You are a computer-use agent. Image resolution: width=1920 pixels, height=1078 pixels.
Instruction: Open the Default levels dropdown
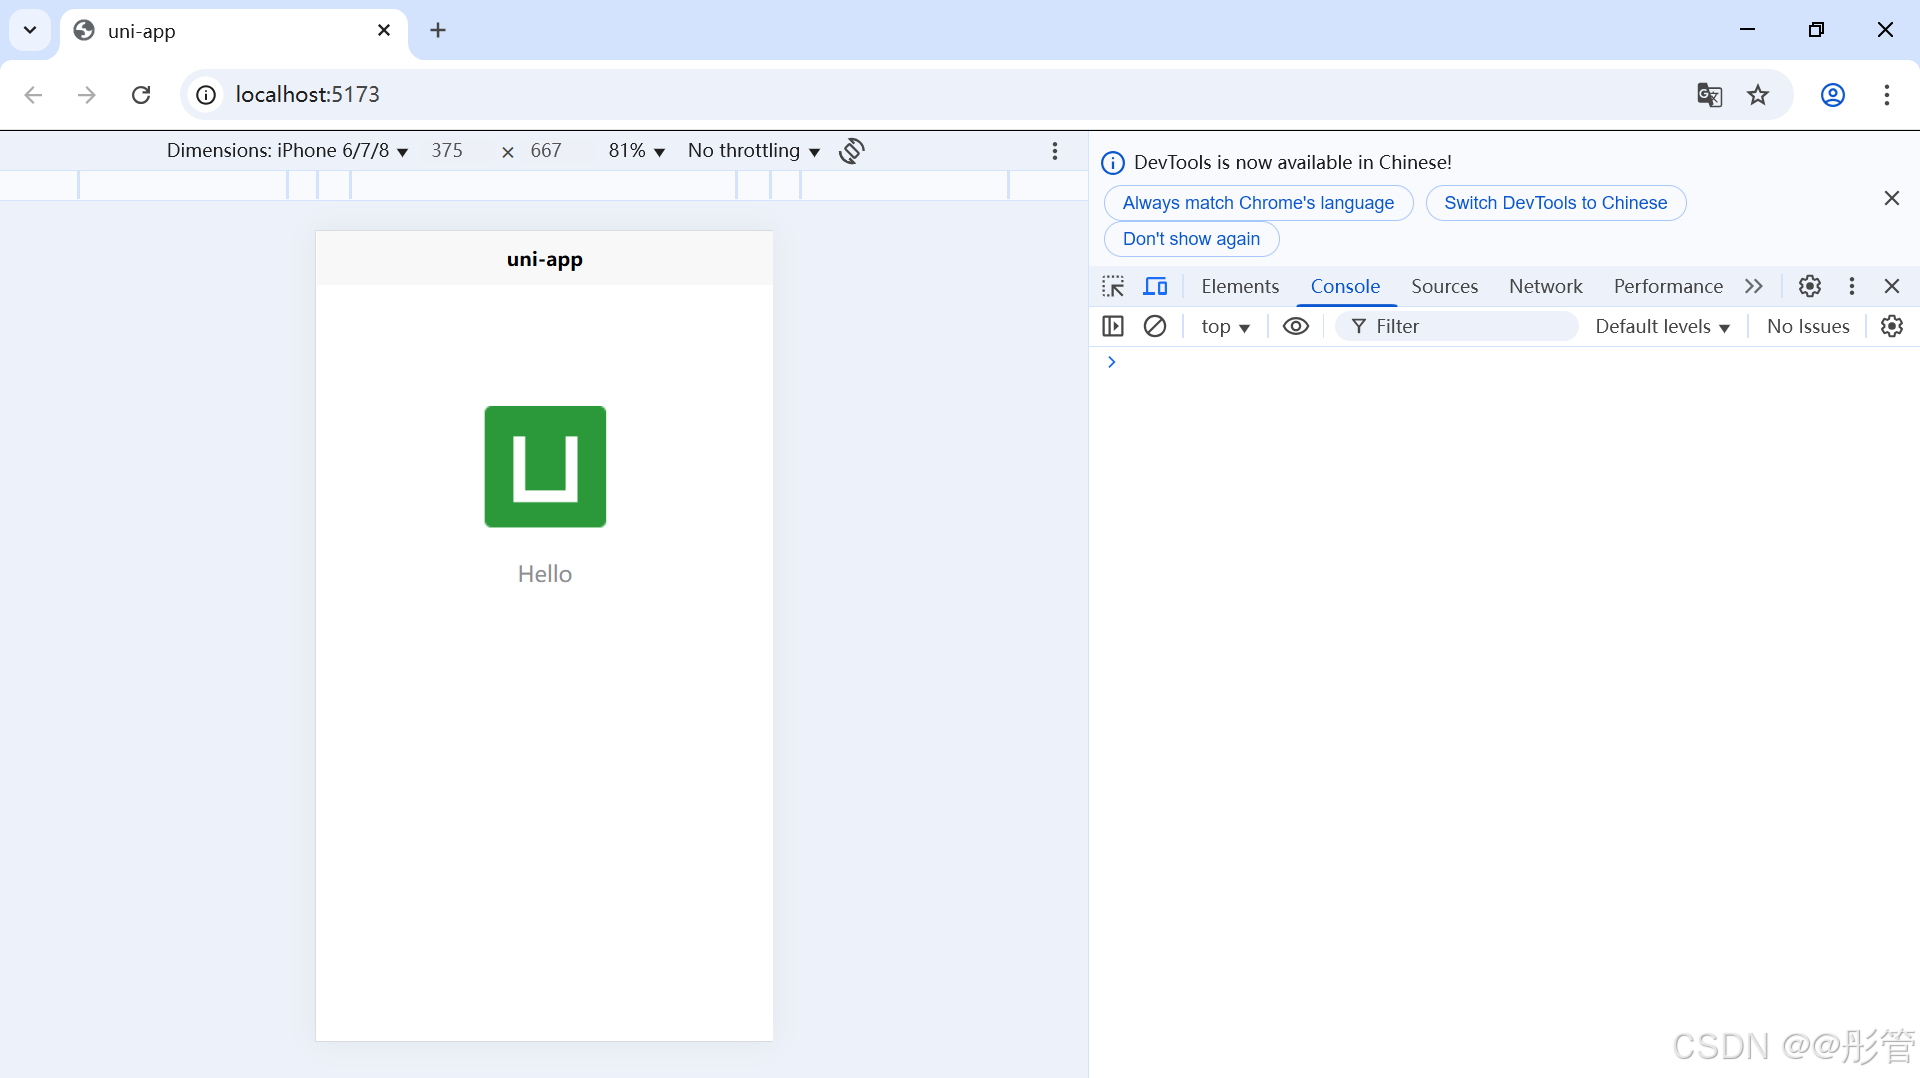(x=1662, y=326)
